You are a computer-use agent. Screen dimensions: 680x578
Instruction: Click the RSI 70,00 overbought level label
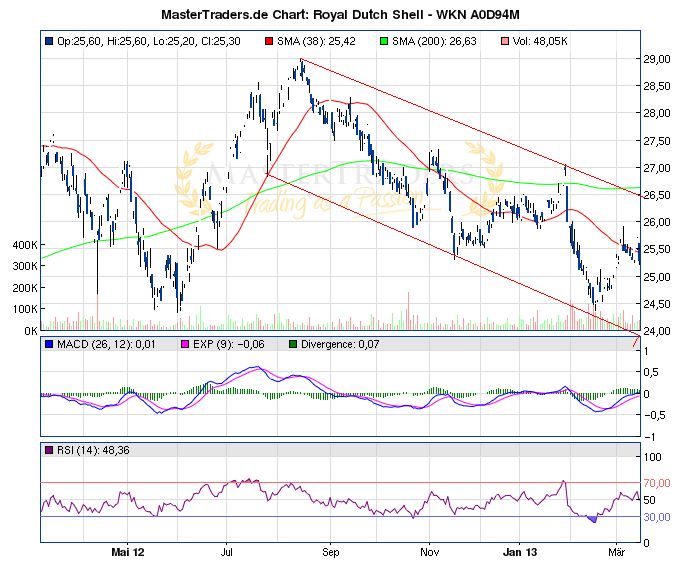pyautogui.click(x=657, y=483)
